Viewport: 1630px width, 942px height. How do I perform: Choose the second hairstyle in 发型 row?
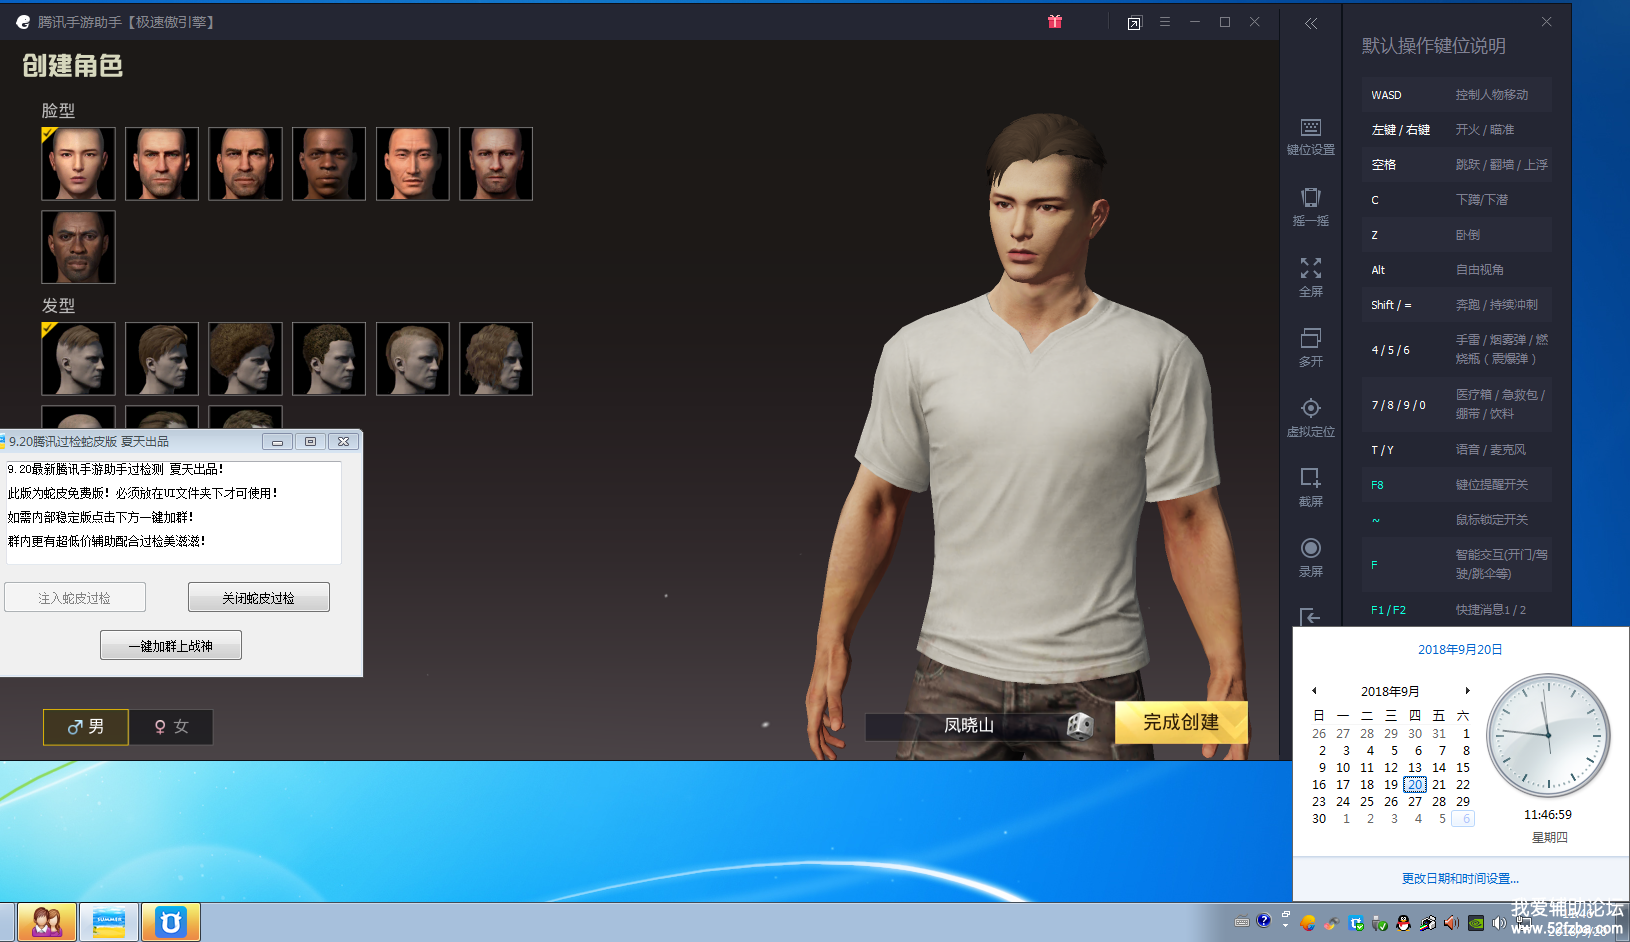pos(162,359)
